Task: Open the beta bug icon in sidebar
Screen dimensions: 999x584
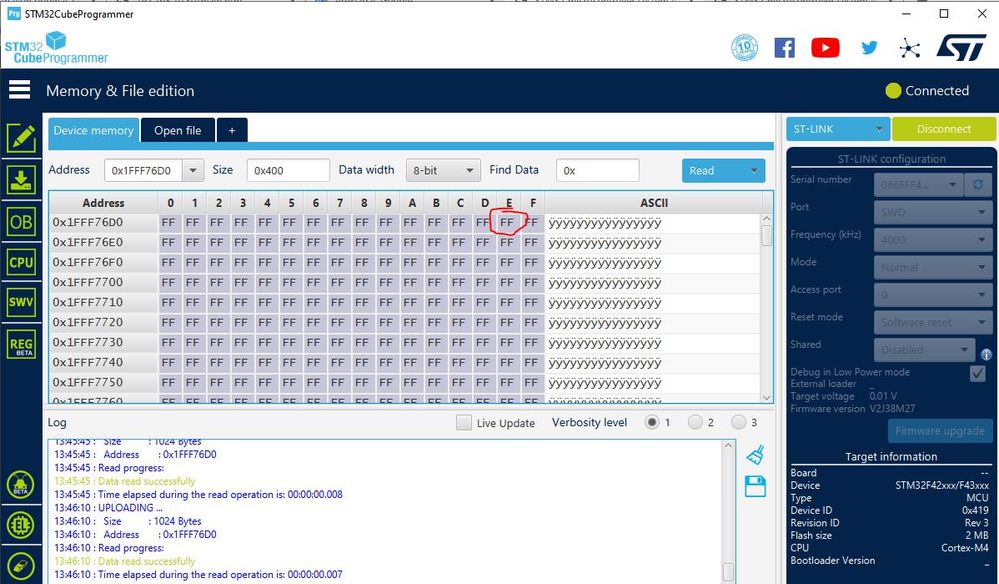Action: pos(20,485)
